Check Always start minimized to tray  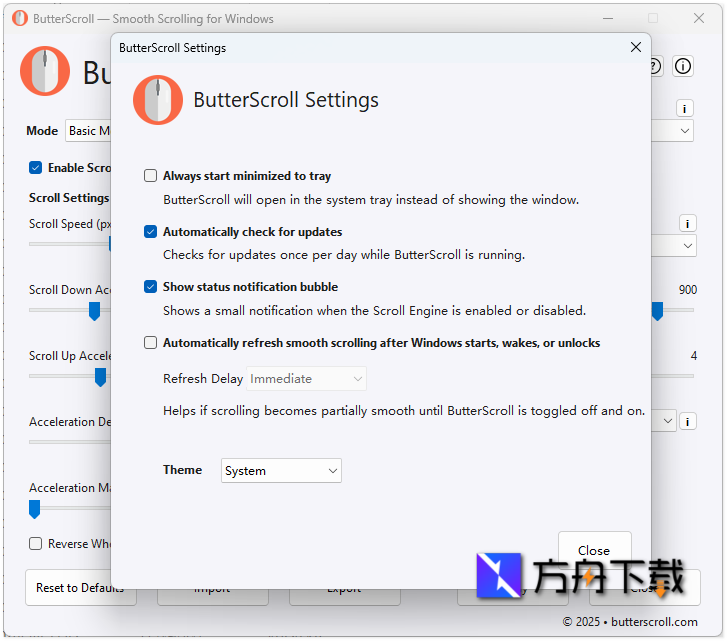[x=150, y=176]
